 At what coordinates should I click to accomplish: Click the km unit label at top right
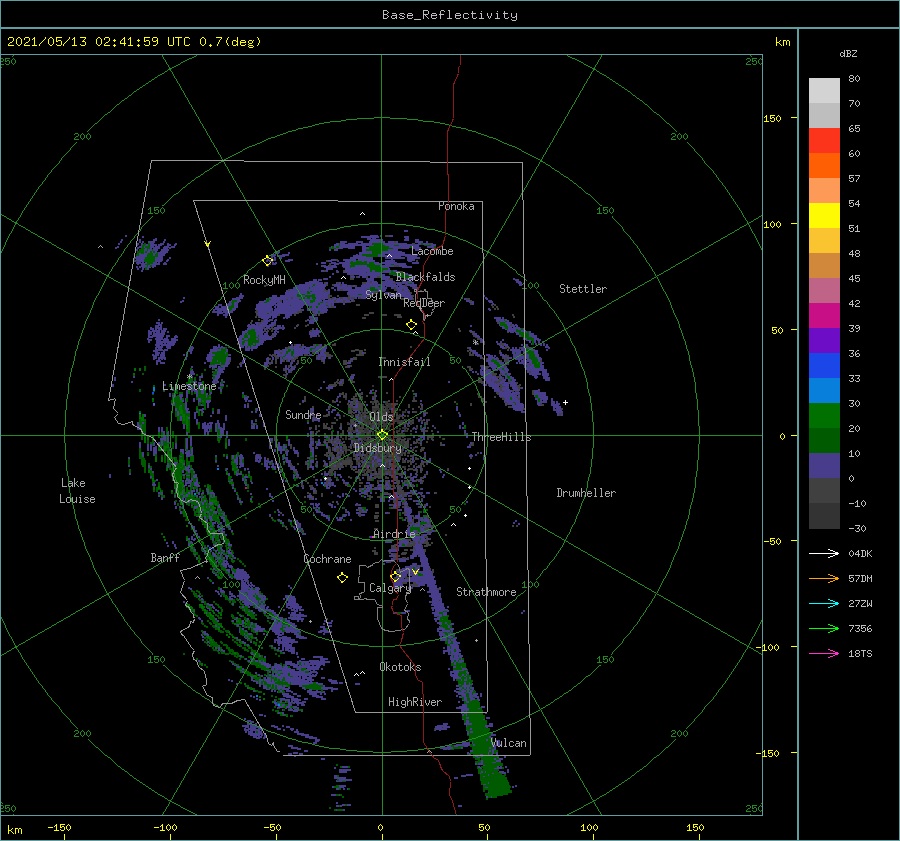[782, 42]
